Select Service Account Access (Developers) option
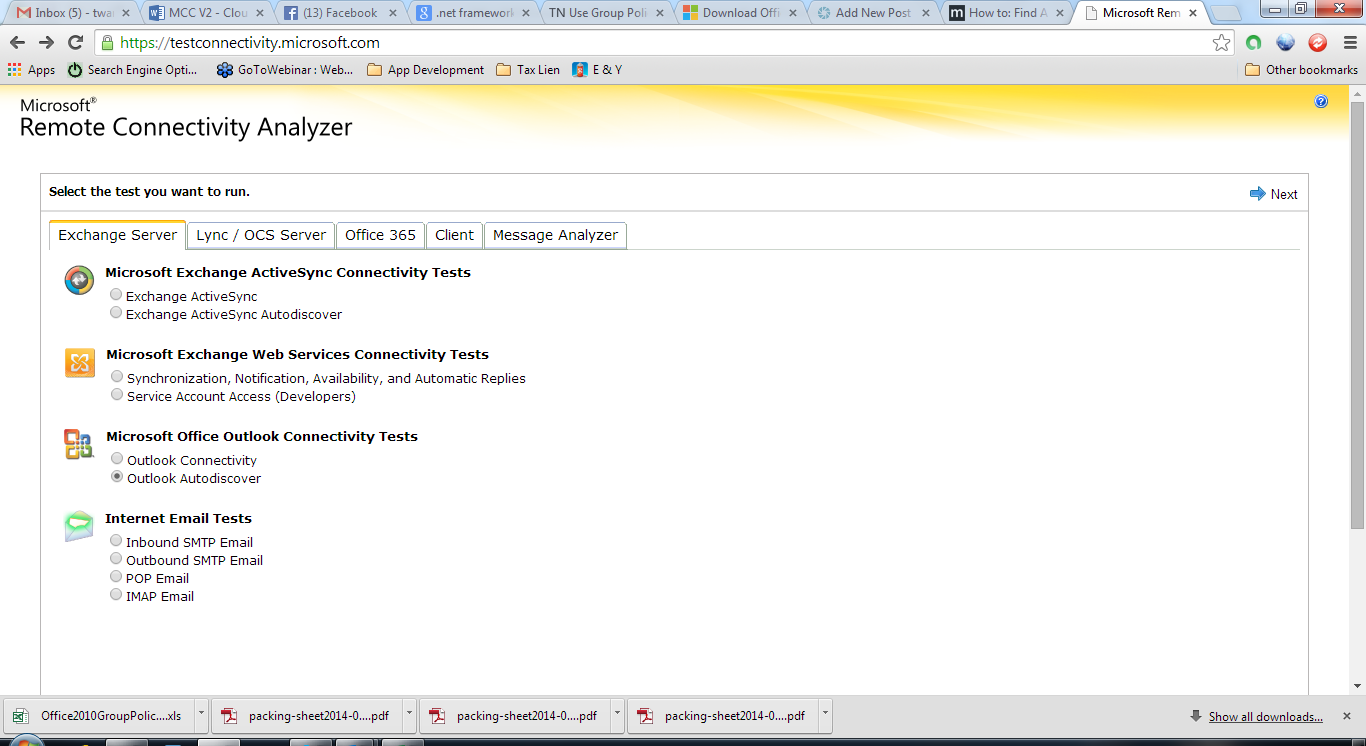This screenshot has height=746, width=1366. click(x=117, y=395)
